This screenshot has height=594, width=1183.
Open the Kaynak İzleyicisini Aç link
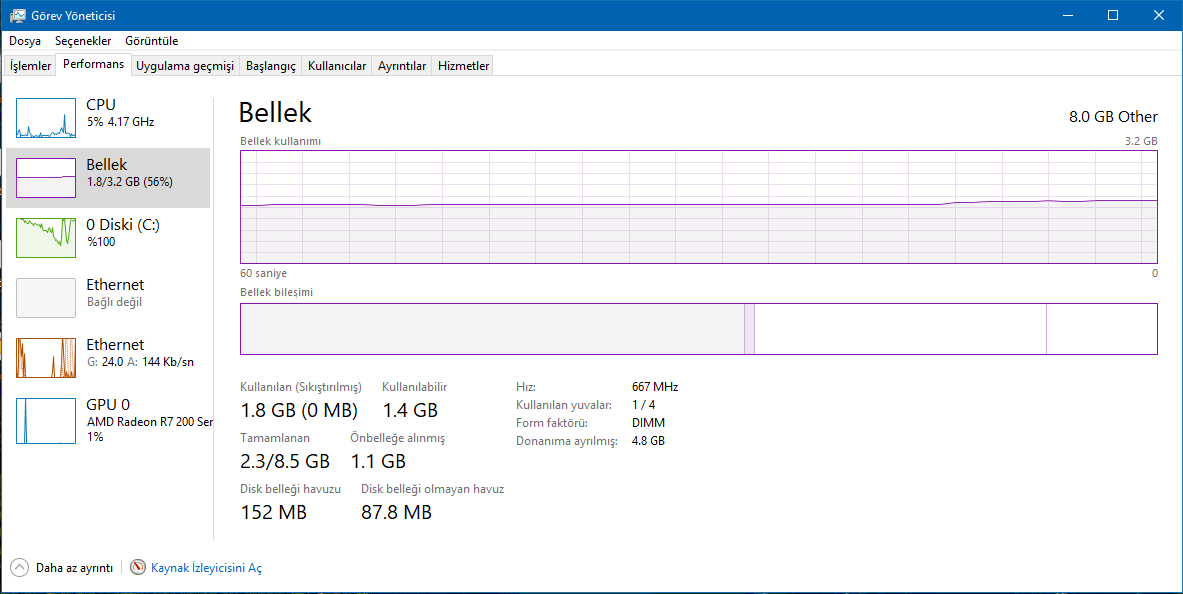tap(206, 568)
